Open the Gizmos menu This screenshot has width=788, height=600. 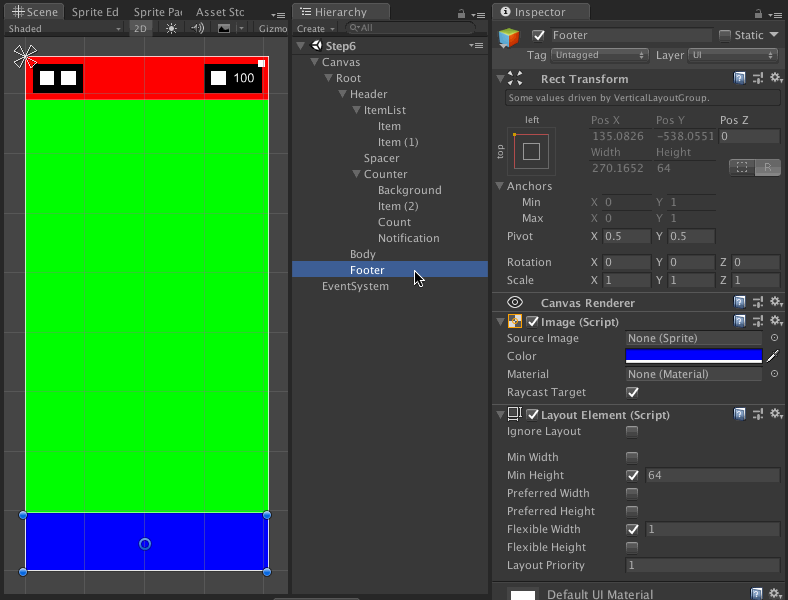(273, 29)
